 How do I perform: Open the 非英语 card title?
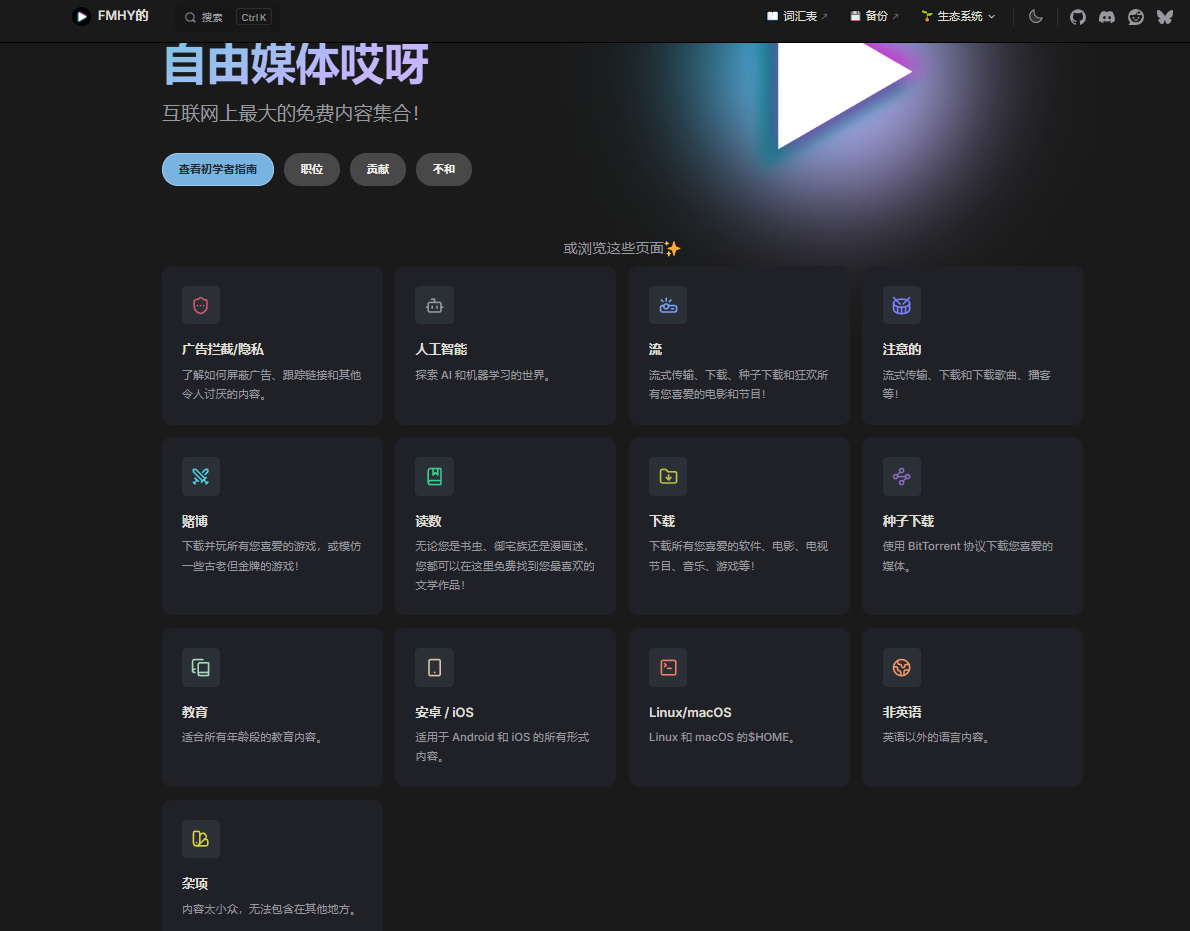click(902, 712)
